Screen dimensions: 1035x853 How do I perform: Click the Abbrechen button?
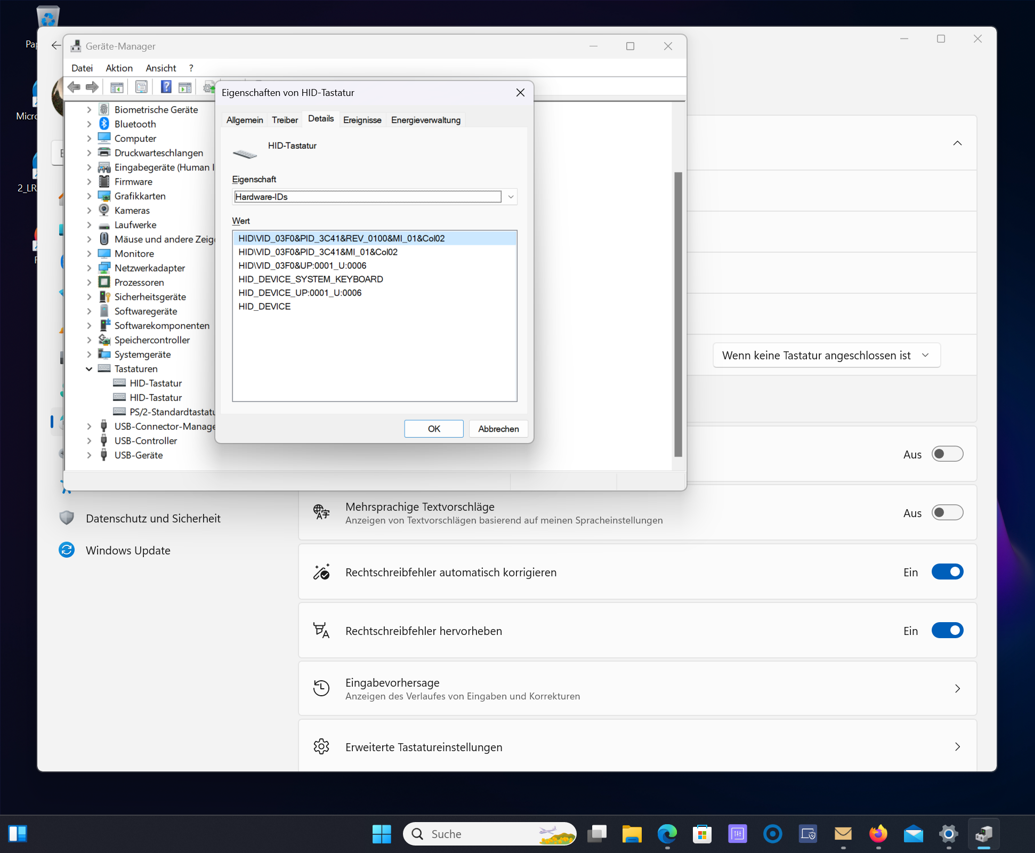(x=498, y=428)
